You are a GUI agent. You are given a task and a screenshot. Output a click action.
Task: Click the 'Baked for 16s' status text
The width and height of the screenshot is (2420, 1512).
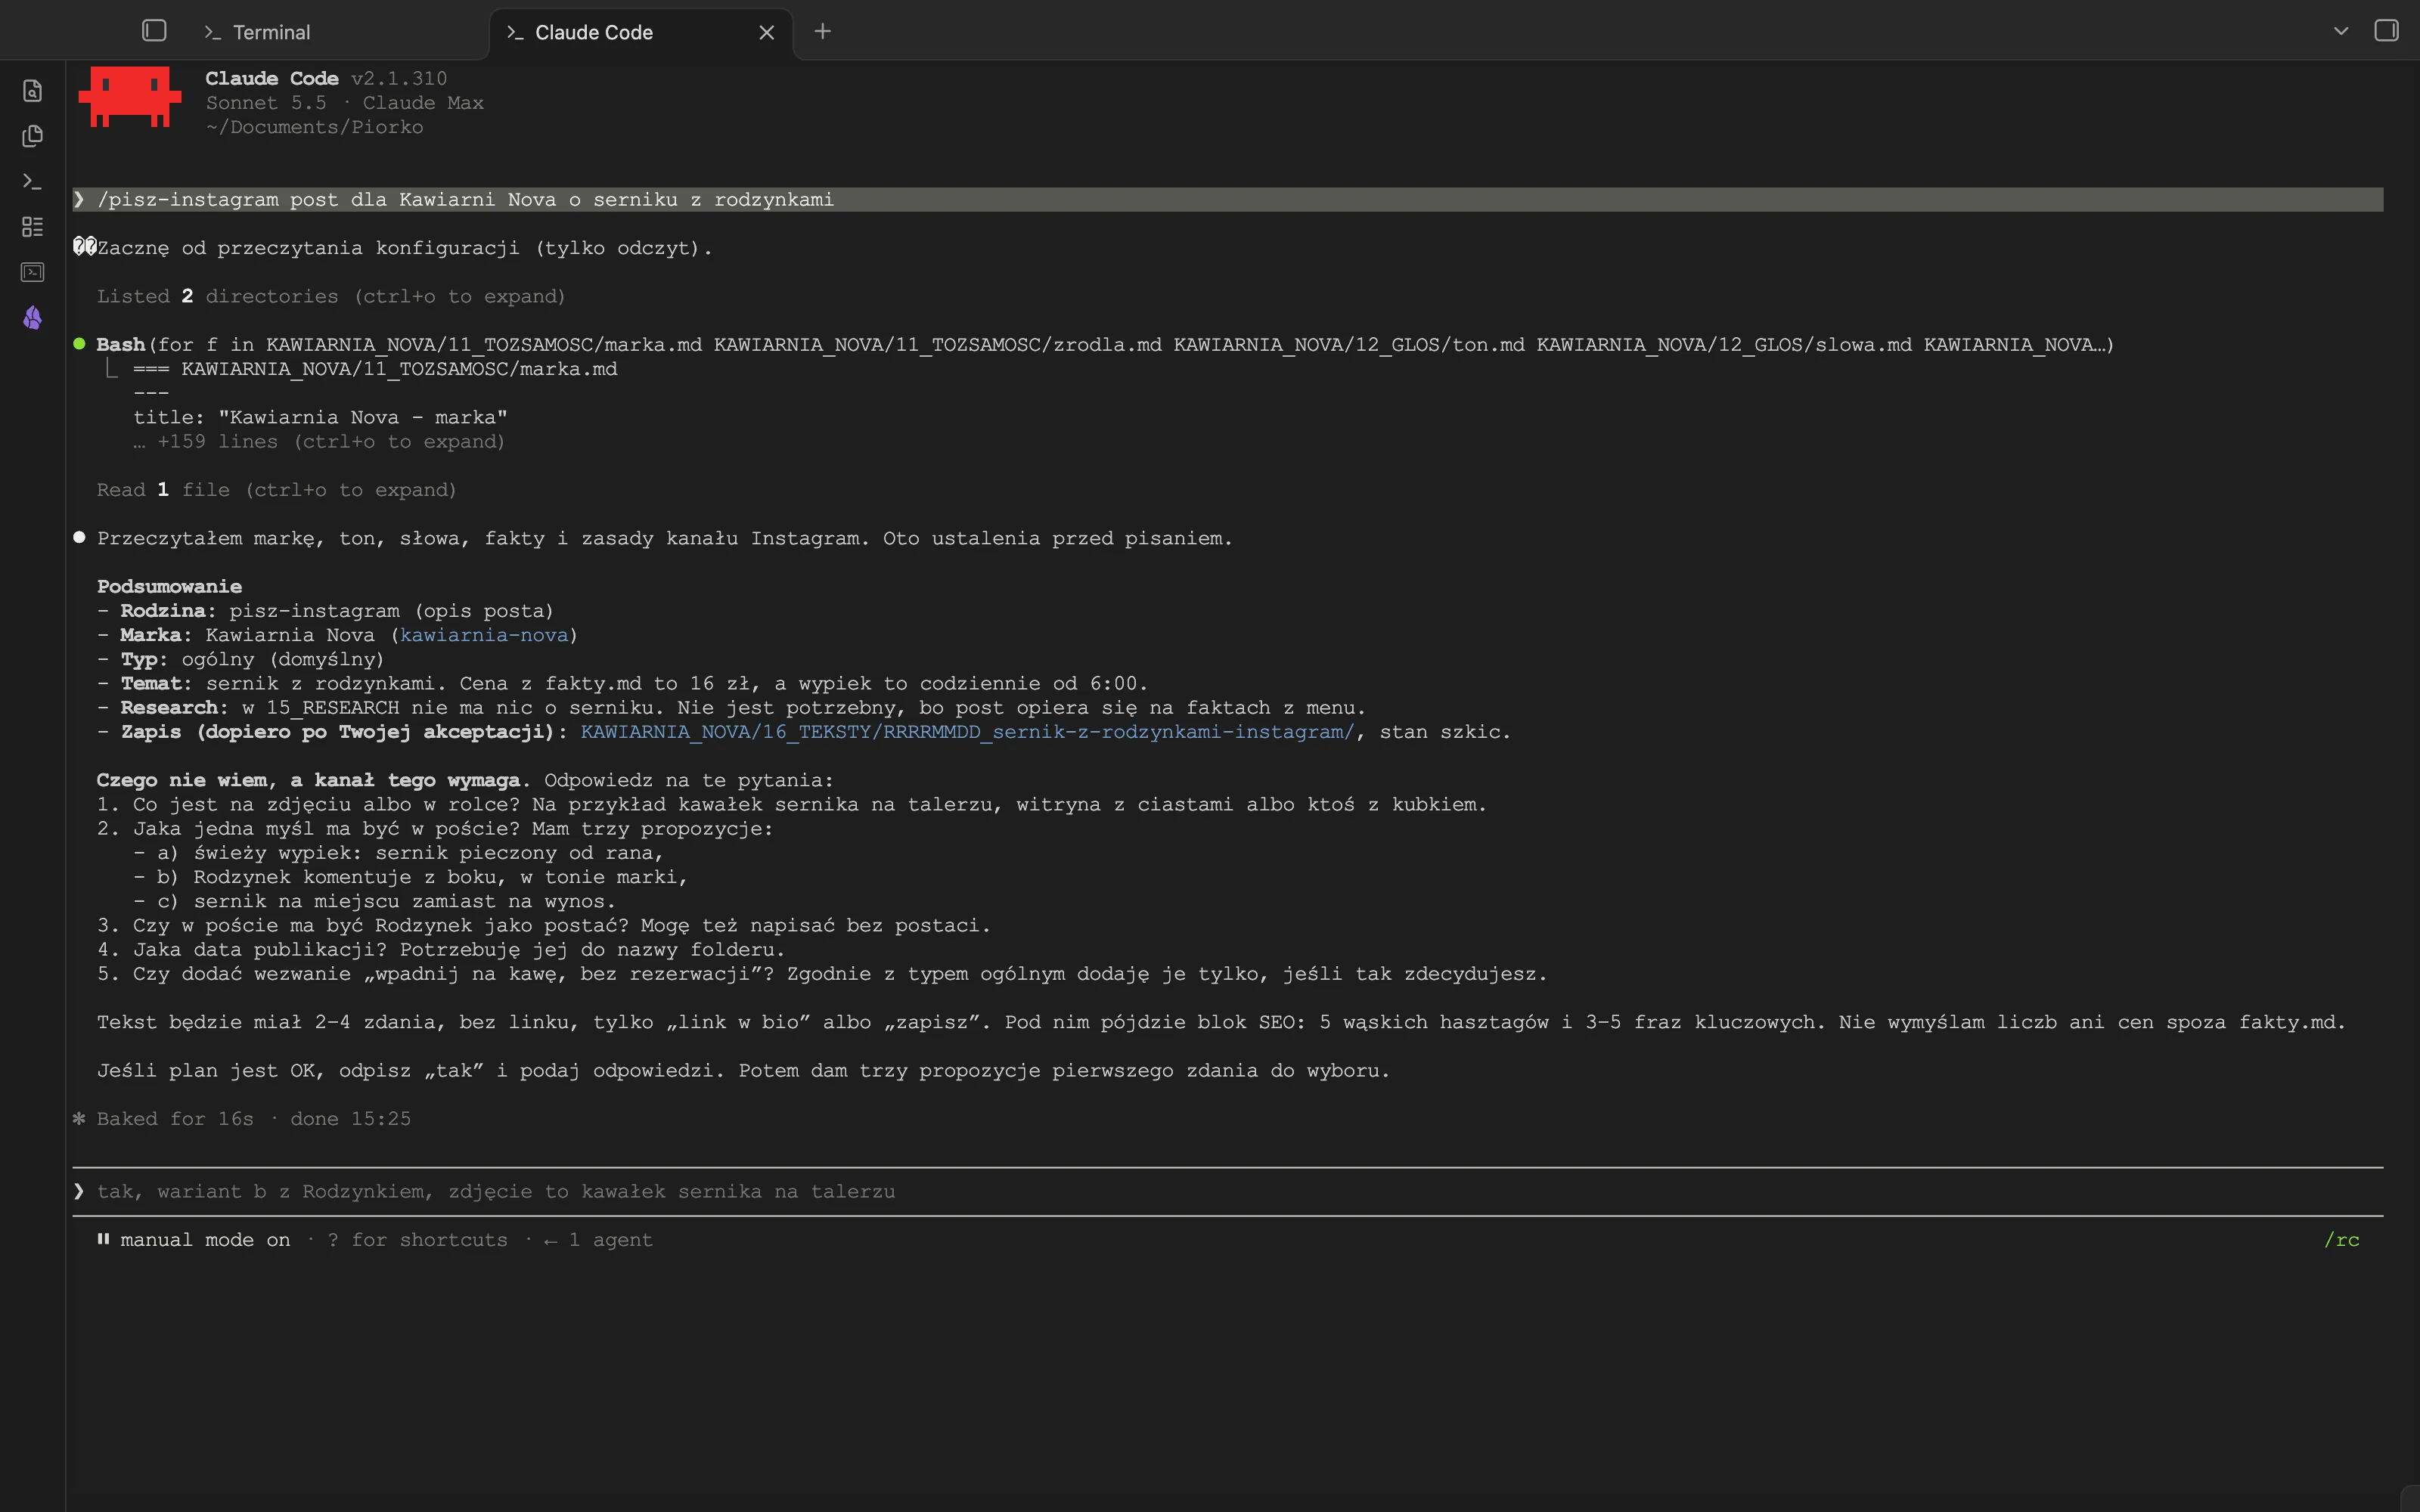(x=175, y=1119)
